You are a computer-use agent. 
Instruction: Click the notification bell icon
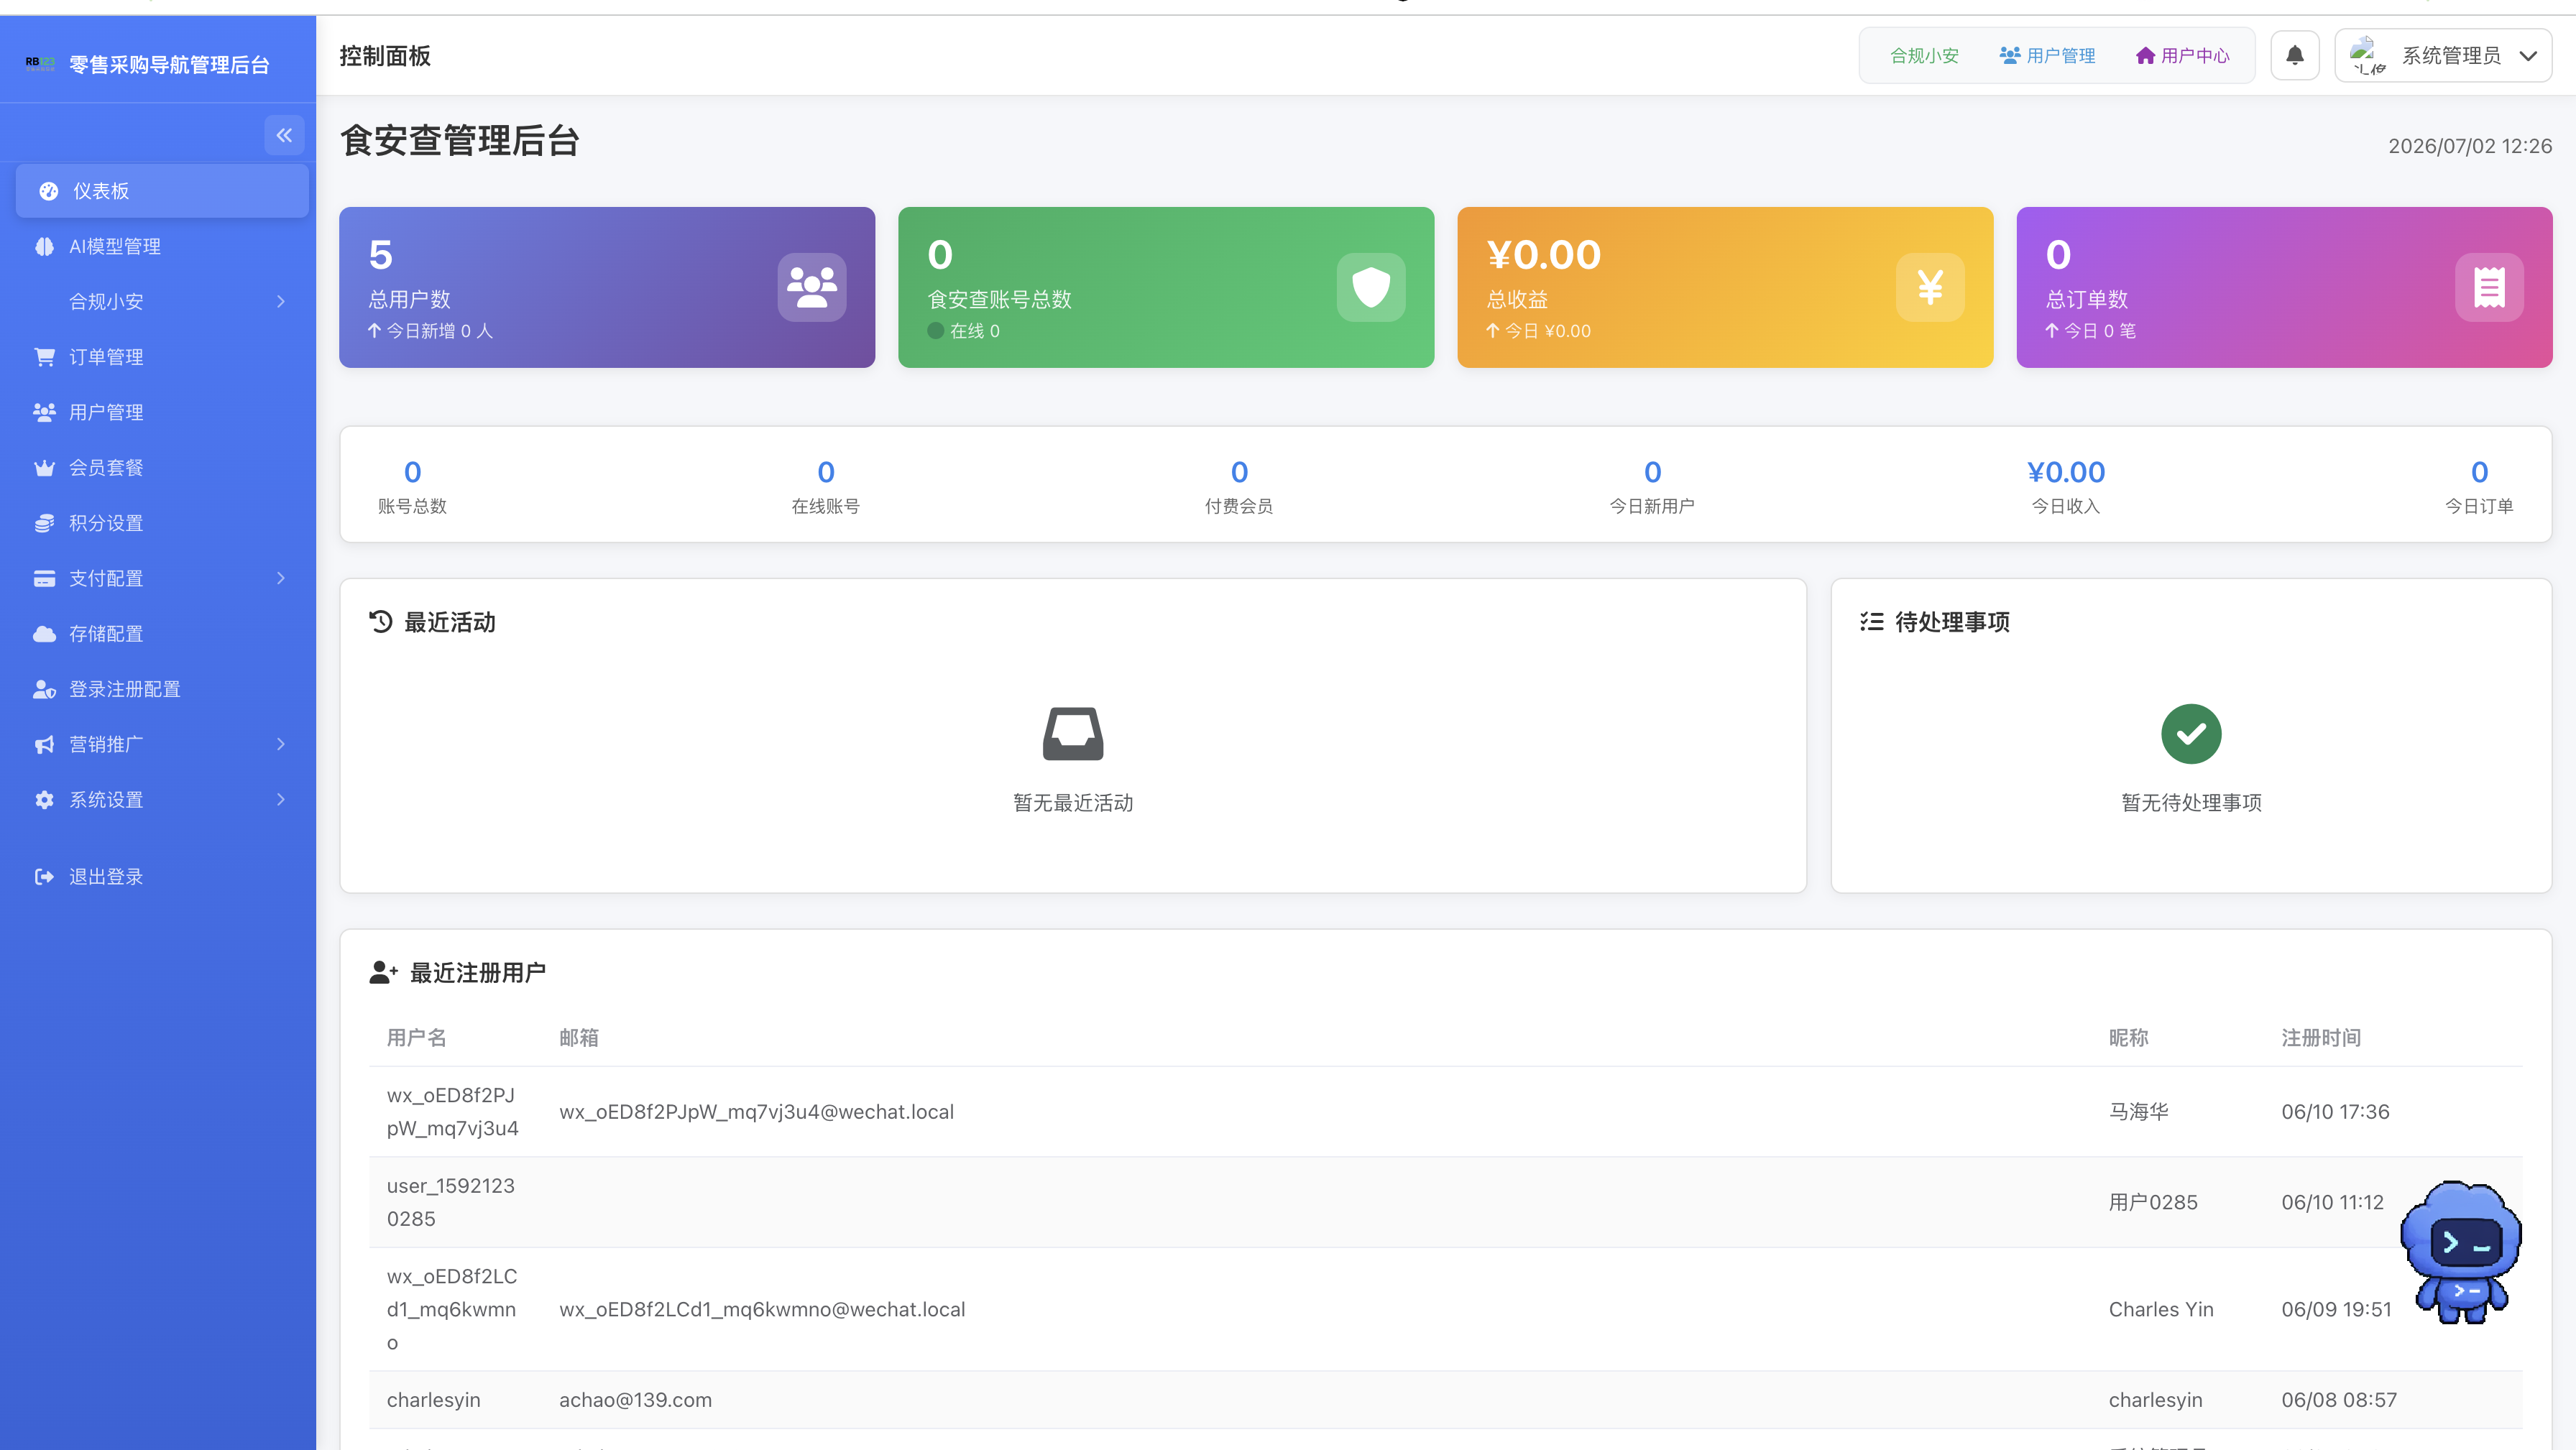[2294, 55]
